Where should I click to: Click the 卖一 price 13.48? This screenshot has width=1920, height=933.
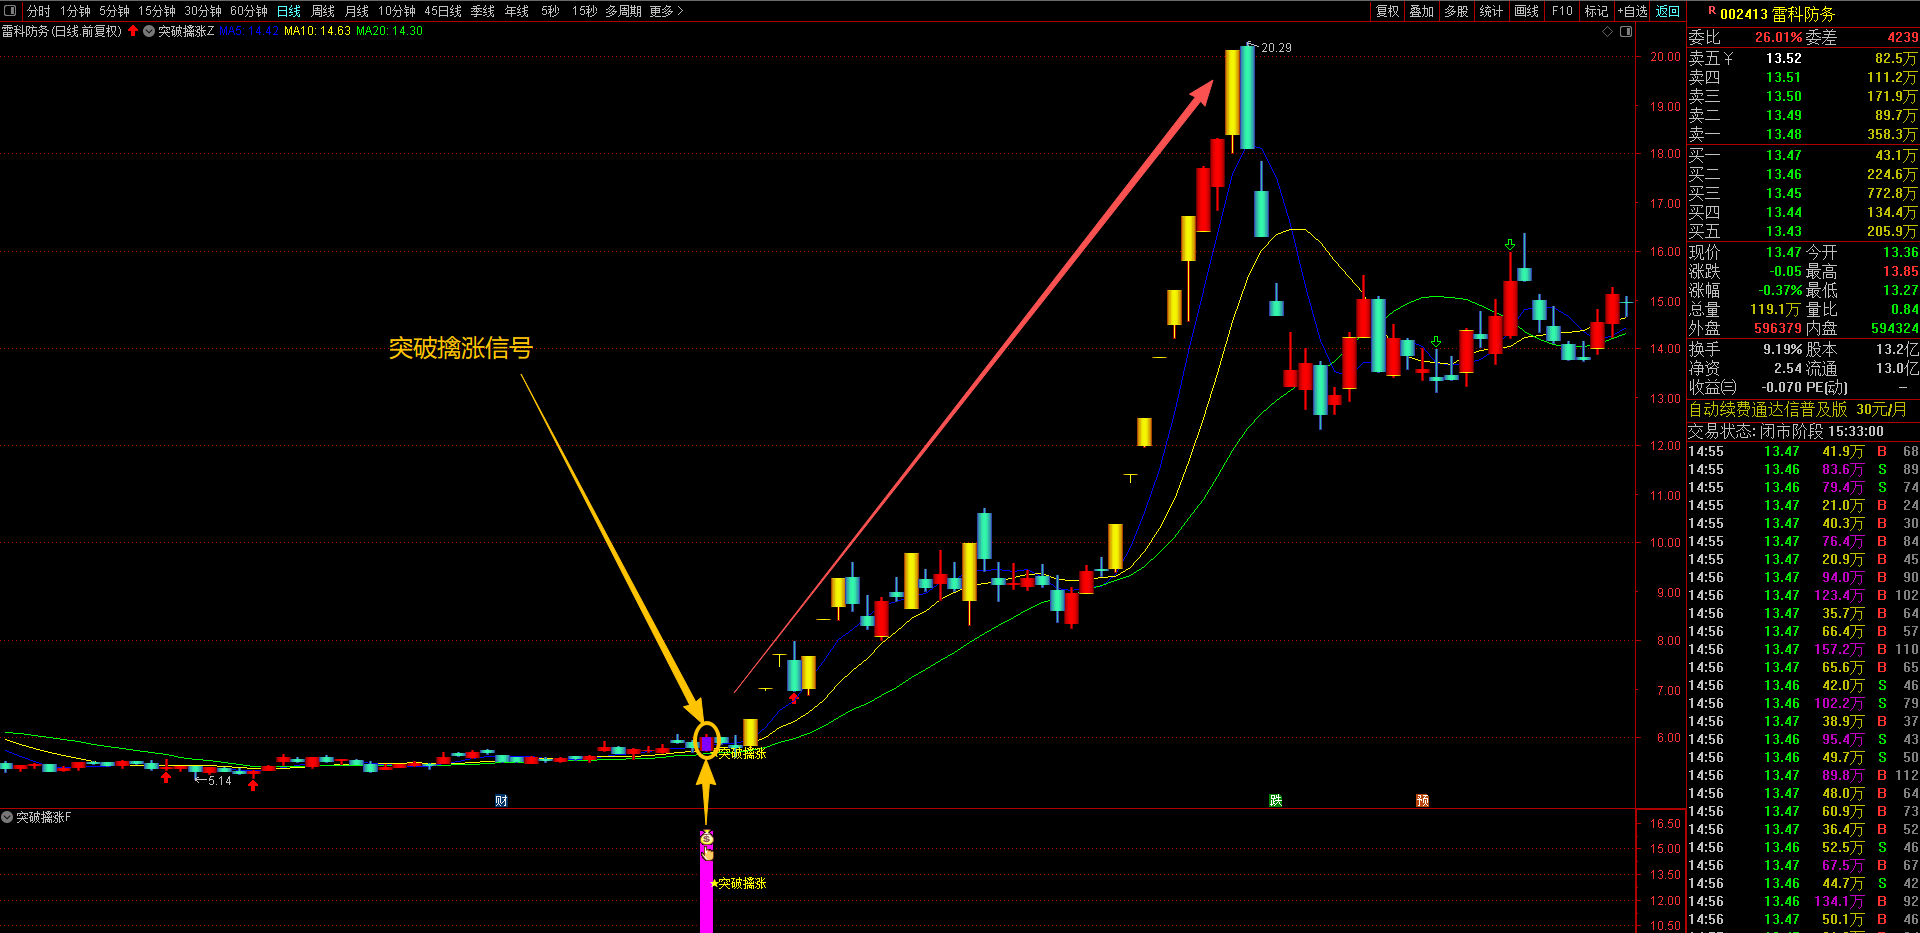pos(1783,135)
